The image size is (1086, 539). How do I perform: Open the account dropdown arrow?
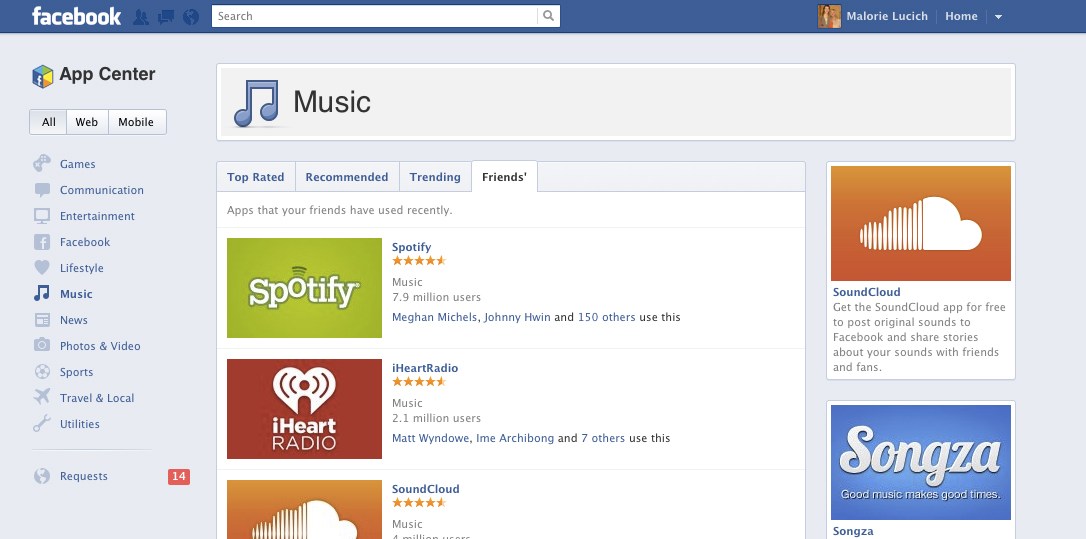click(998, 17)
